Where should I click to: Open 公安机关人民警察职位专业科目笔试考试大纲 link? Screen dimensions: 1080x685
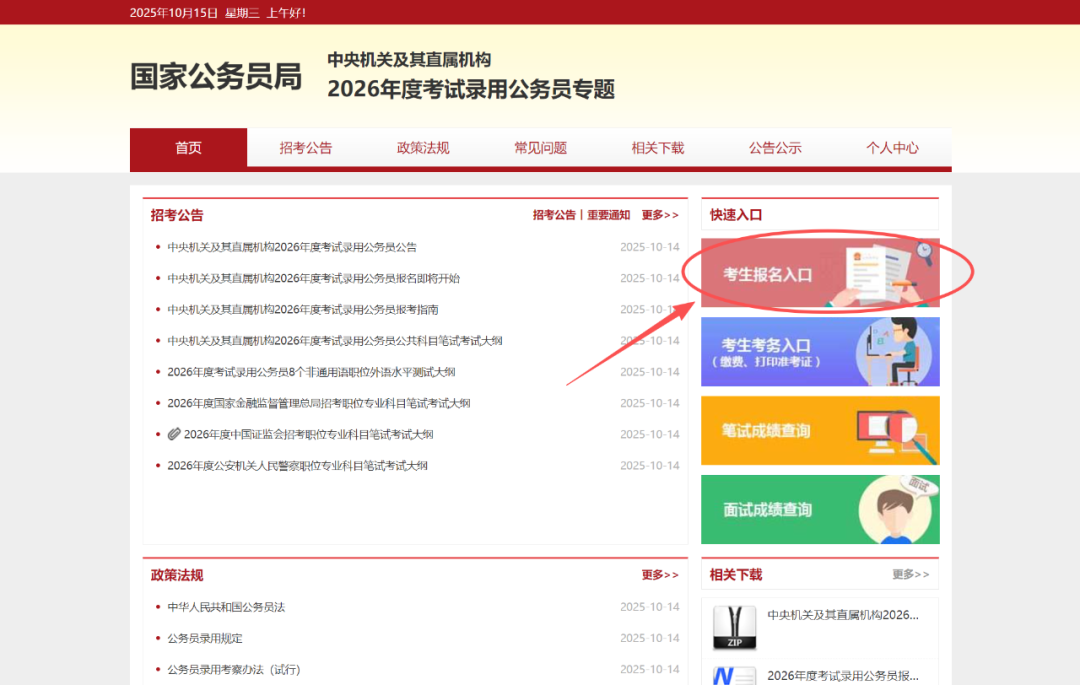pyautogui.click(x=297, y=466)
